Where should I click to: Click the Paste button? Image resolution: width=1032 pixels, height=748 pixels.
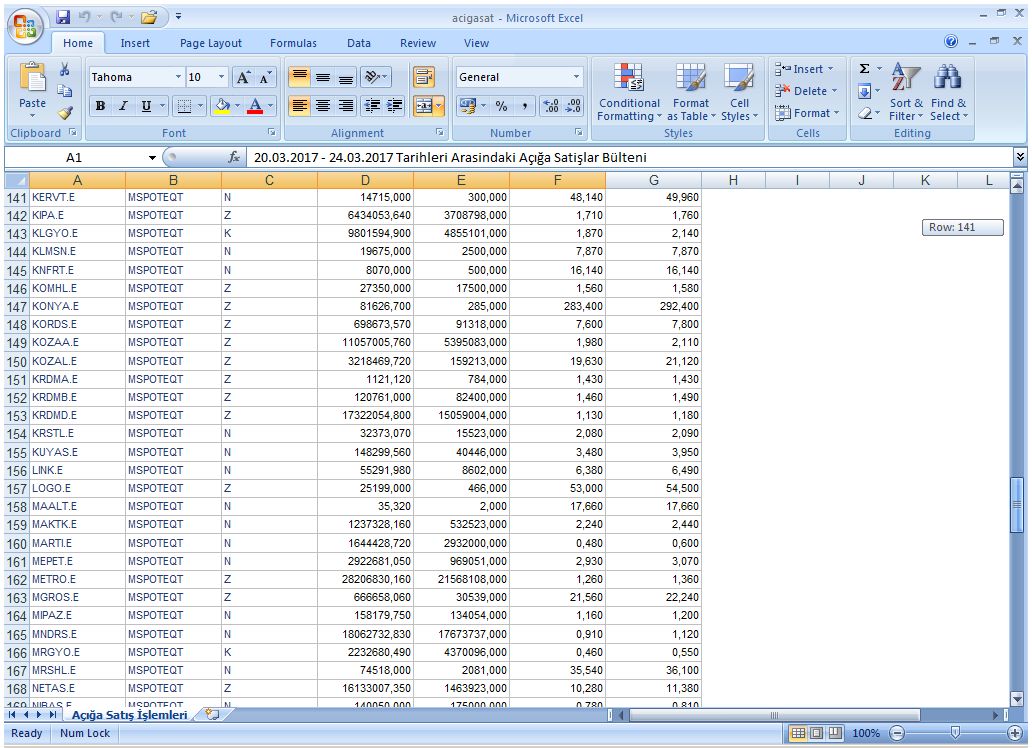[32, 90]
